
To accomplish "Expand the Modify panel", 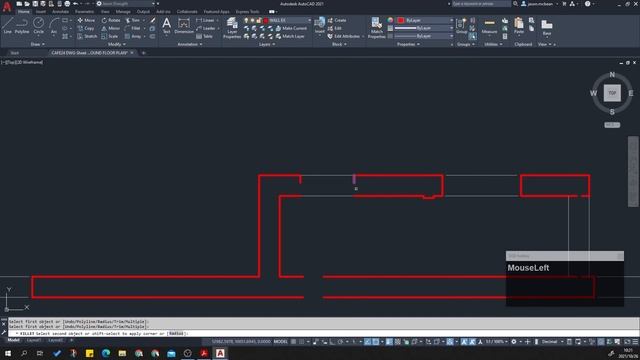I will coord(117,44).
